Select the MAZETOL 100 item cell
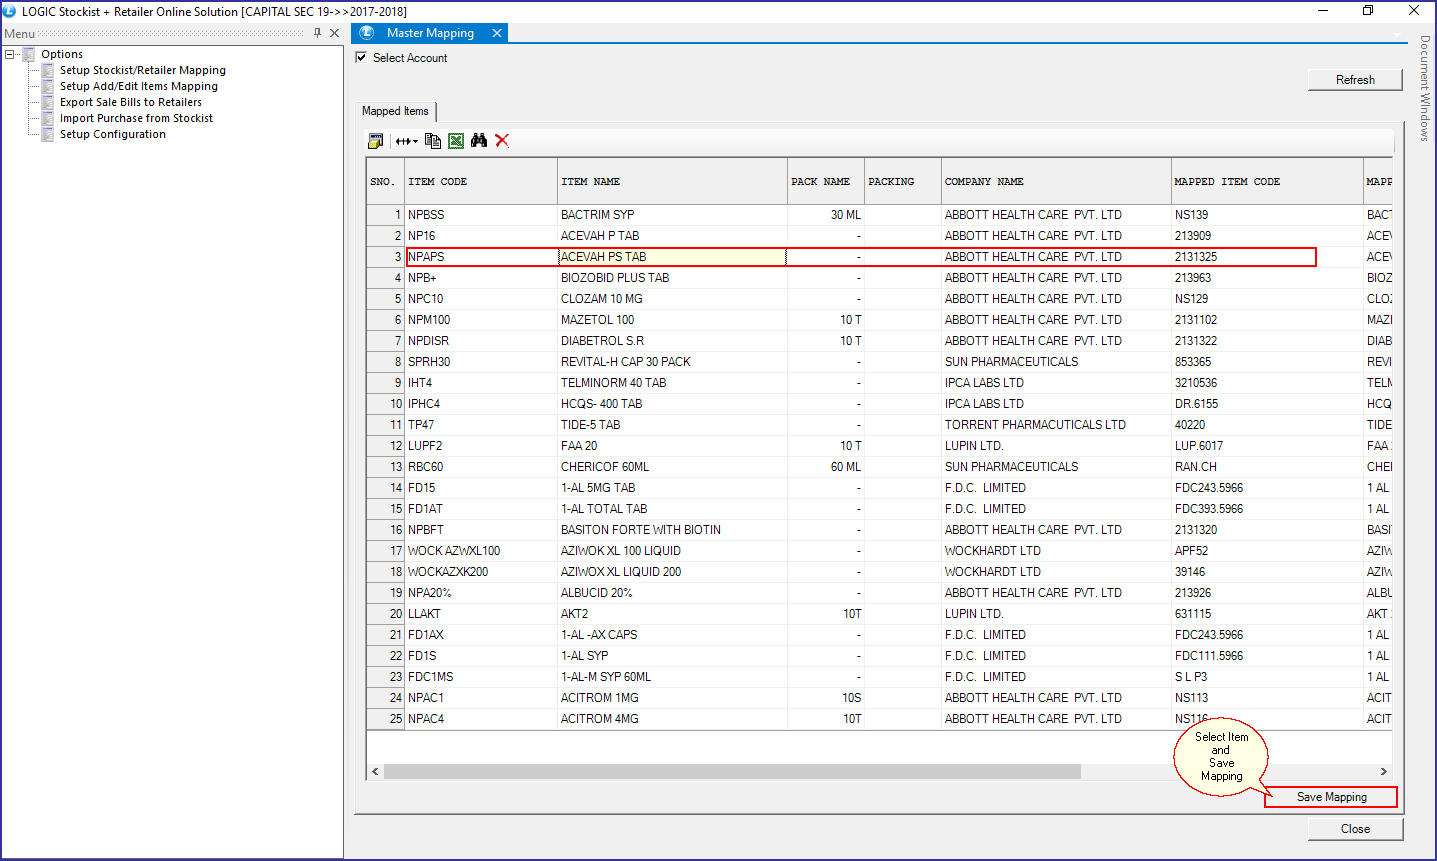The width and height of the screenshot is (1437, 861). point(672,320)
